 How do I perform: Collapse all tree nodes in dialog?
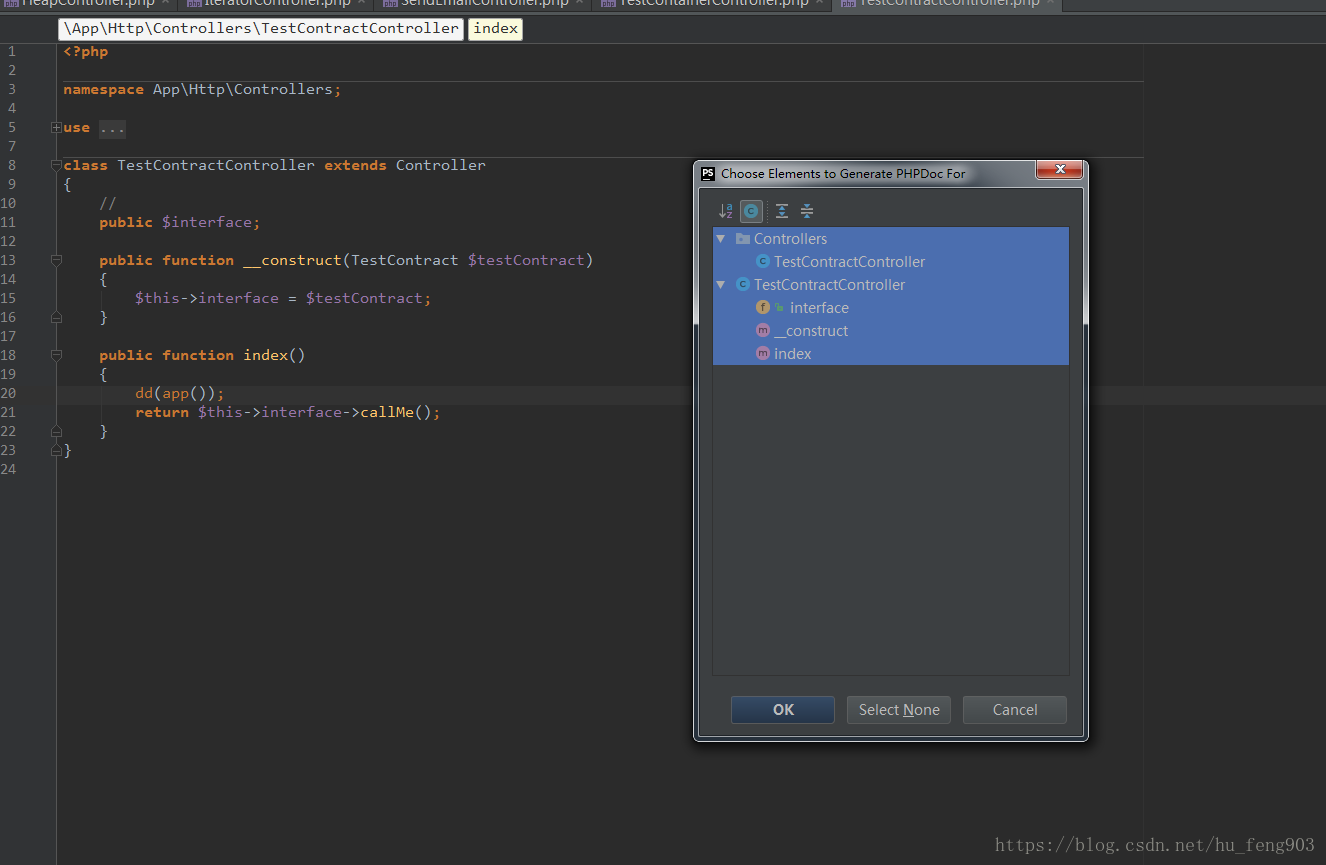click(x=807, y=211)
